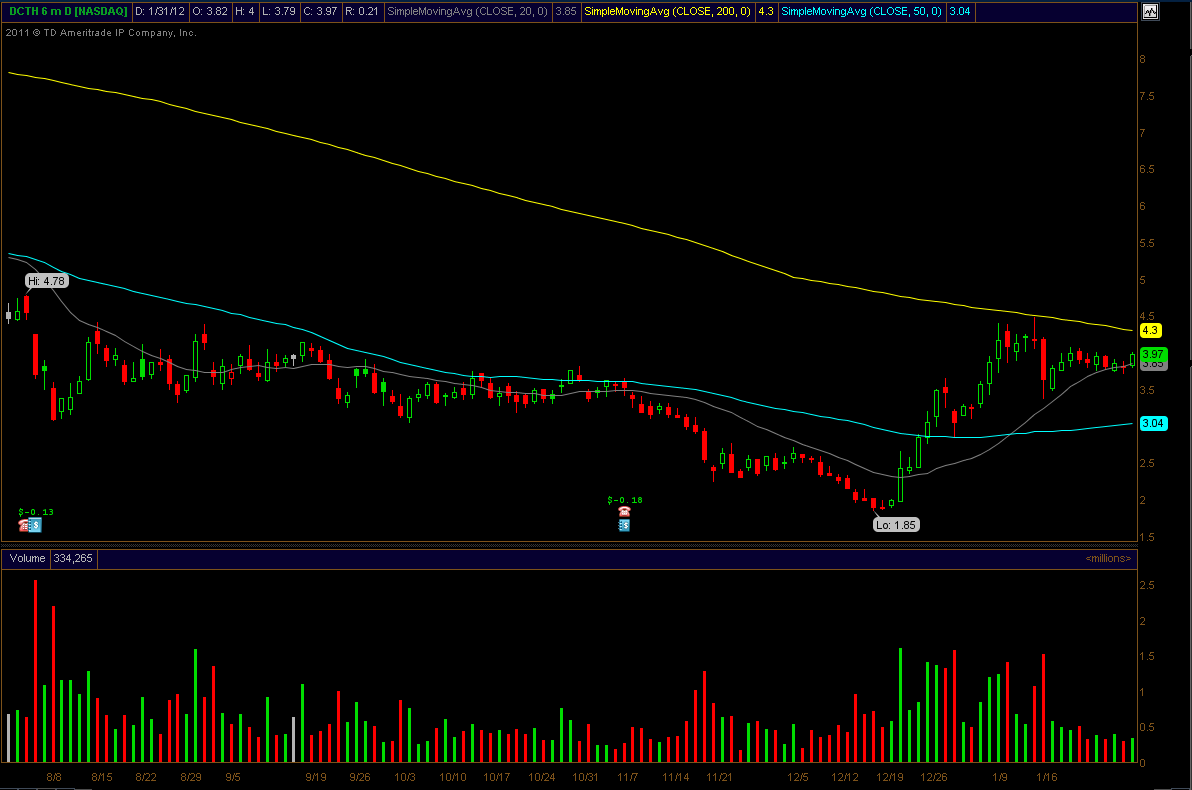Viewport: 1192px width, 790px height.
Task: Click the yellow 4.3 price axis tag
Action: click(1150, 330)
